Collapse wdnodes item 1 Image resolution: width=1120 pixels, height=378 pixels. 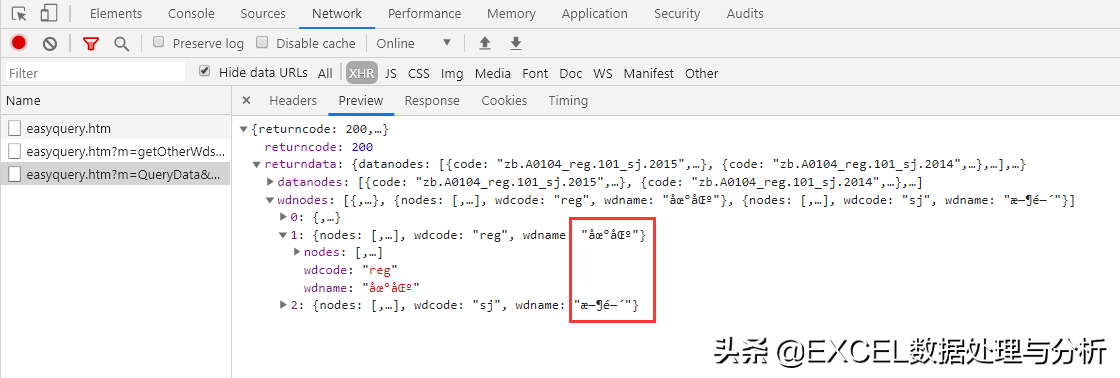click(283, 235)
